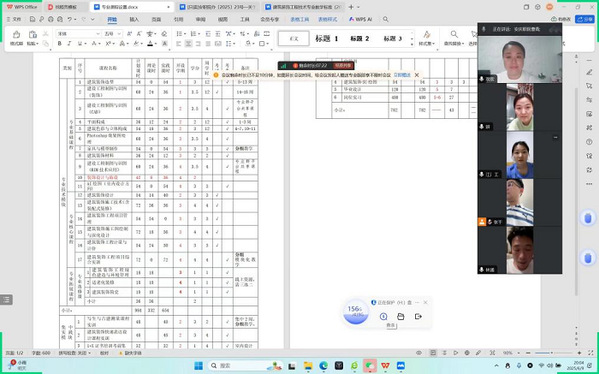Open WPS Office from the Windows taskbar
Image resolution: width=599 pixels, height=374 pixels.
click(x=385, y=366)
